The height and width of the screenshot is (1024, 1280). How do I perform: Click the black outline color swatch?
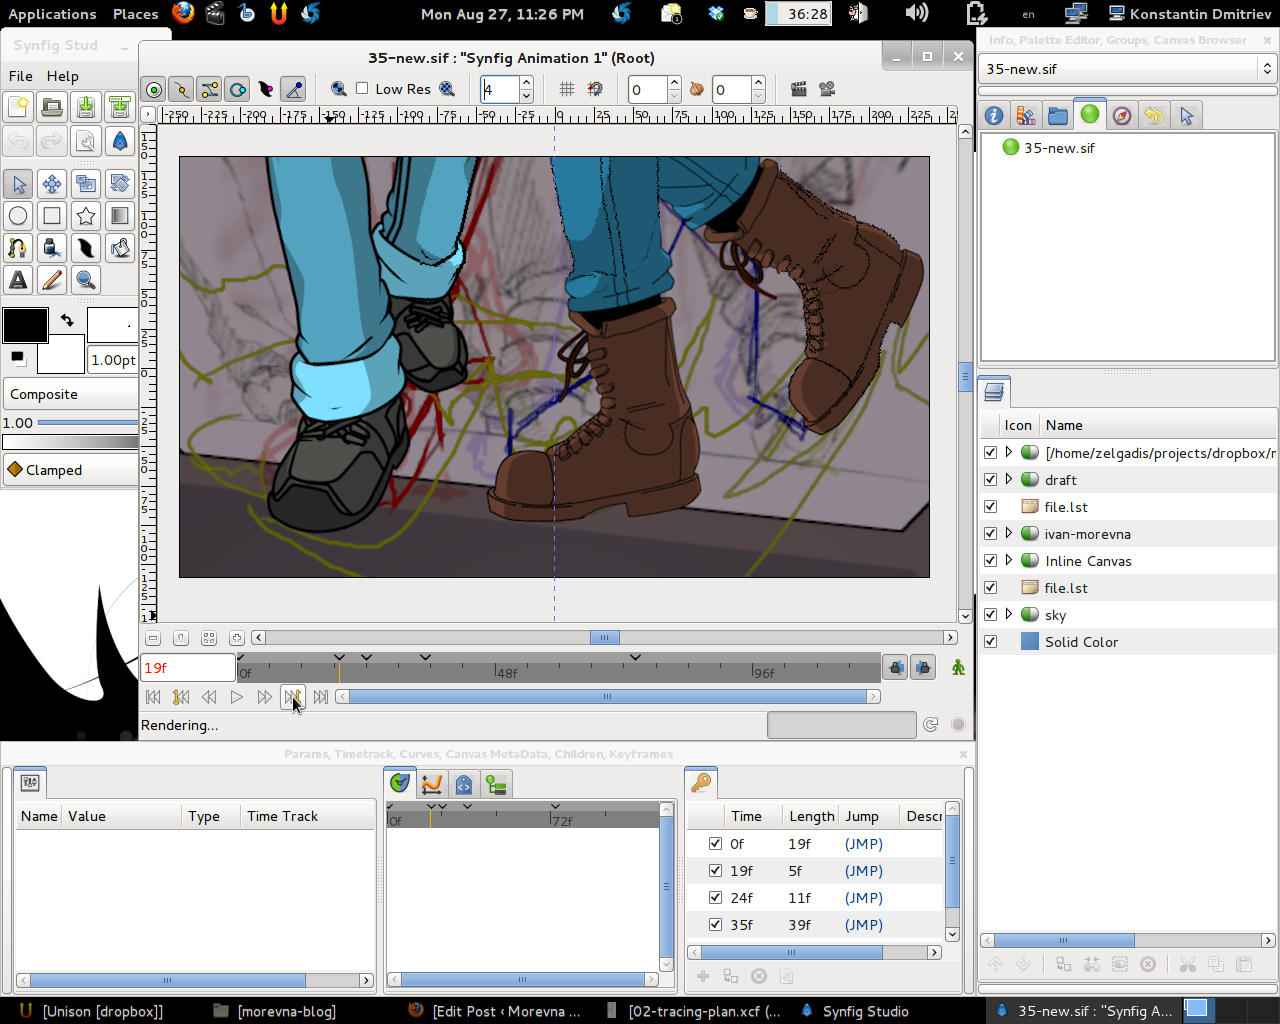point(25,325)
